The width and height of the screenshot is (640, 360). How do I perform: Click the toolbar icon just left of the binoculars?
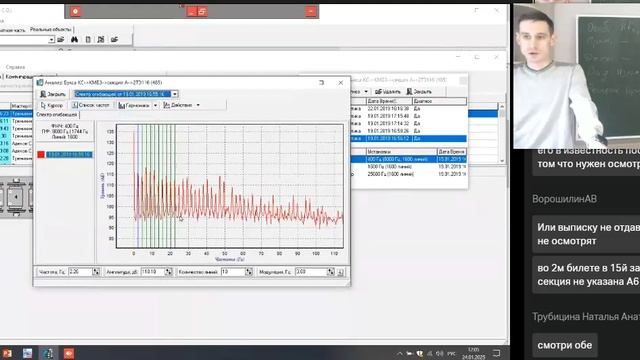61,40
